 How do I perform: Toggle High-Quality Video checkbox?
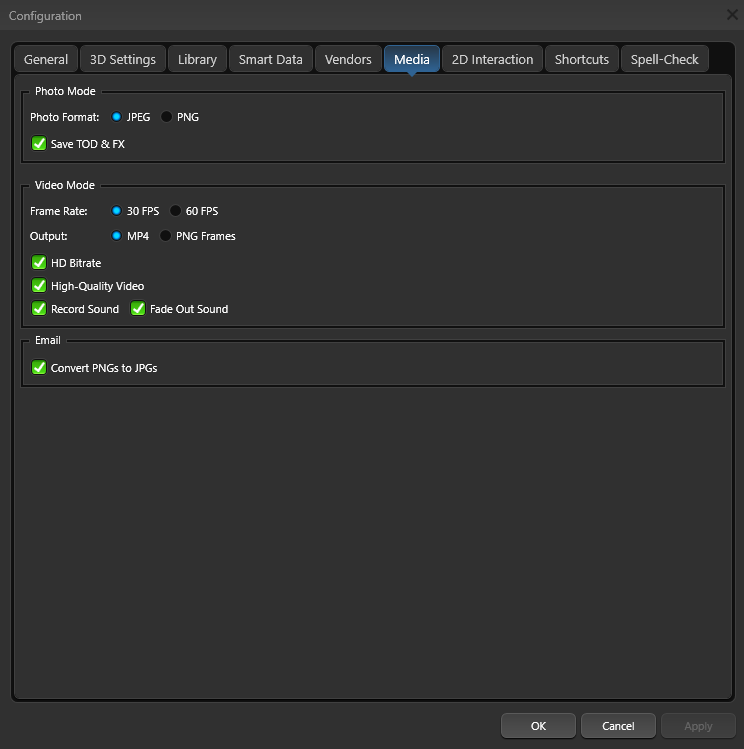[x=40, y=286]
